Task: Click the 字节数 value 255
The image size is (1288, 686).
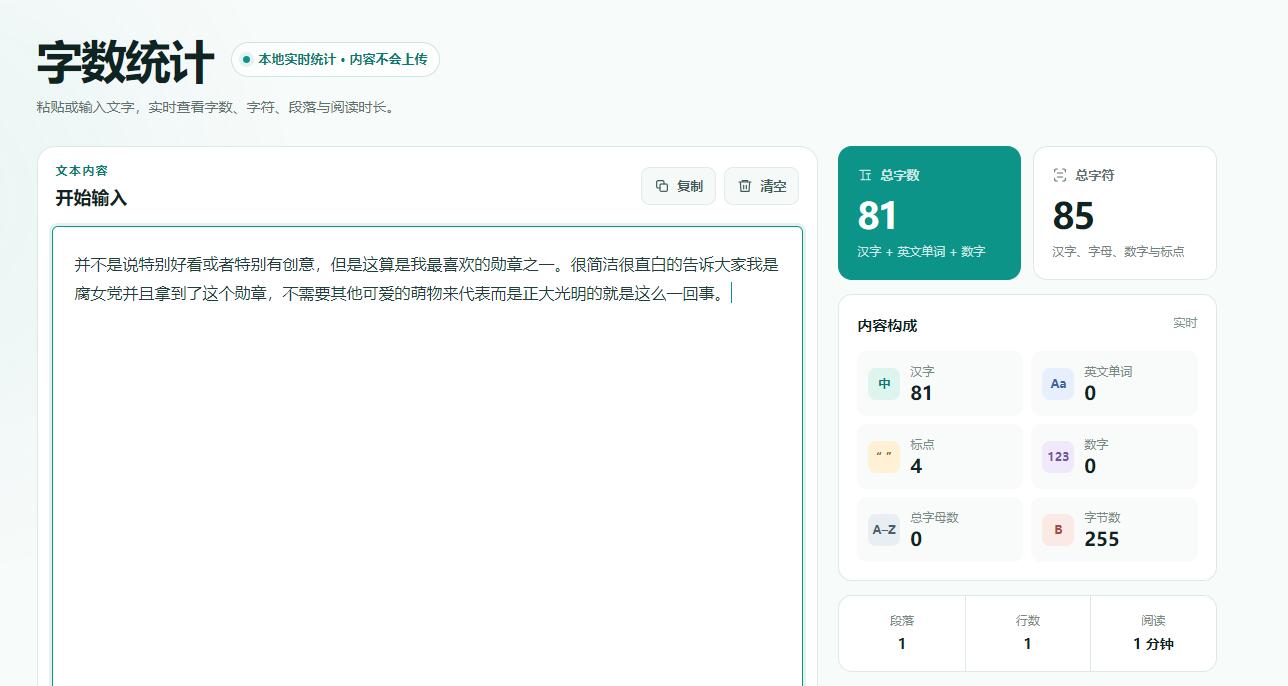Action: 1102,540
